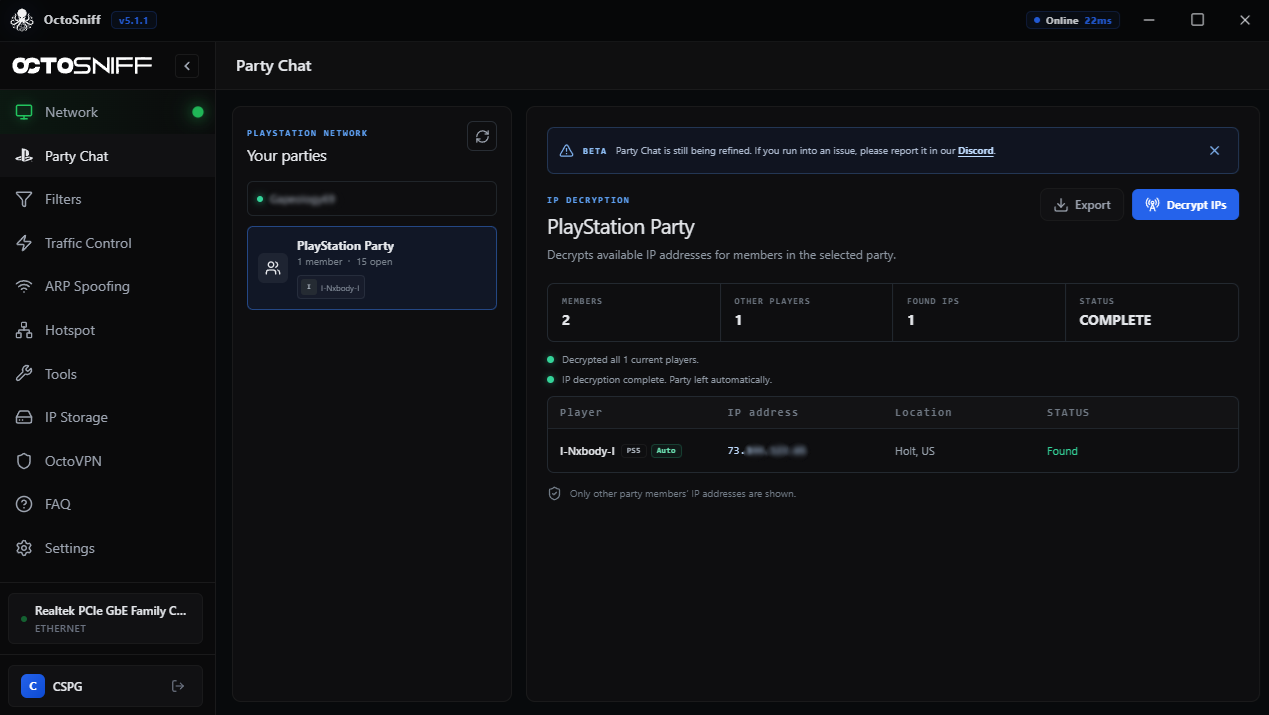Open the FAQ page
Image resolution: width=1269 pixels, height=715 pixels.
click(x=107, y=504)
